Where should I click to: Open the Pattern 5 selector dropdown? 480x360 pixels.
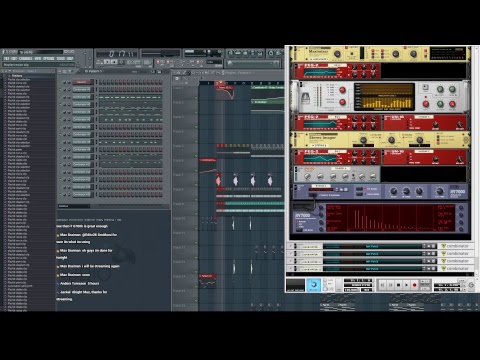[x=94, y=71]
